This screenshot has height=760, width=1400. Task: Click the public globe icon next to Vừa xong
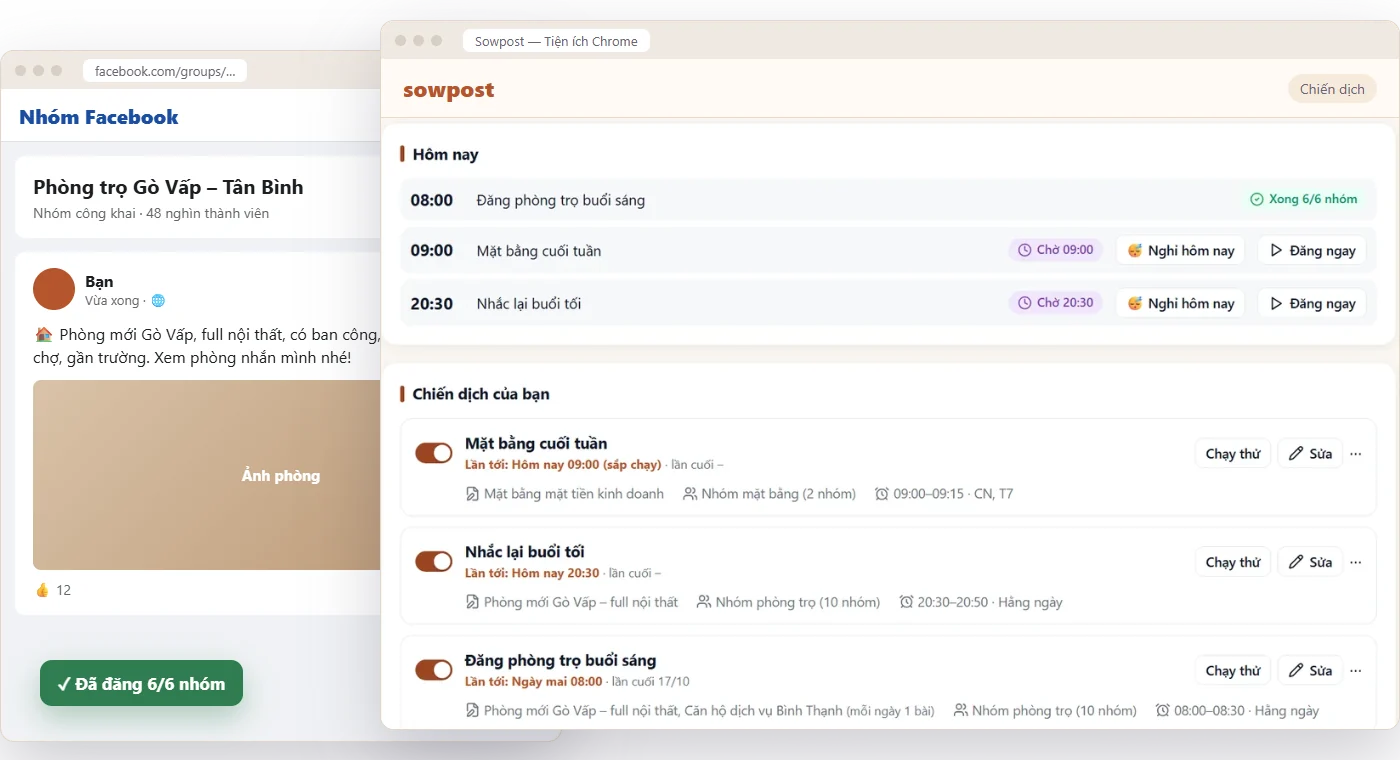click(x=158, y=301)
